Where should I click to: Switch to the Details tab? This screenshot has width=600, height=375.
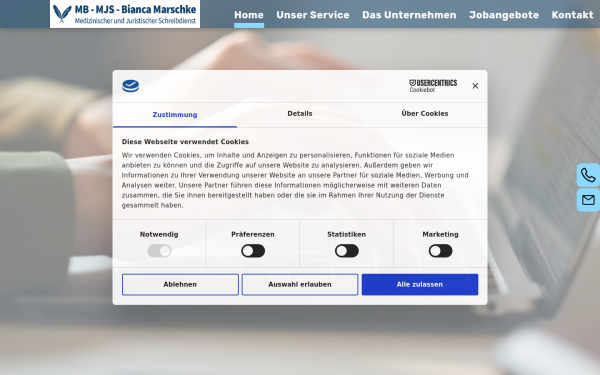[300, 114]
